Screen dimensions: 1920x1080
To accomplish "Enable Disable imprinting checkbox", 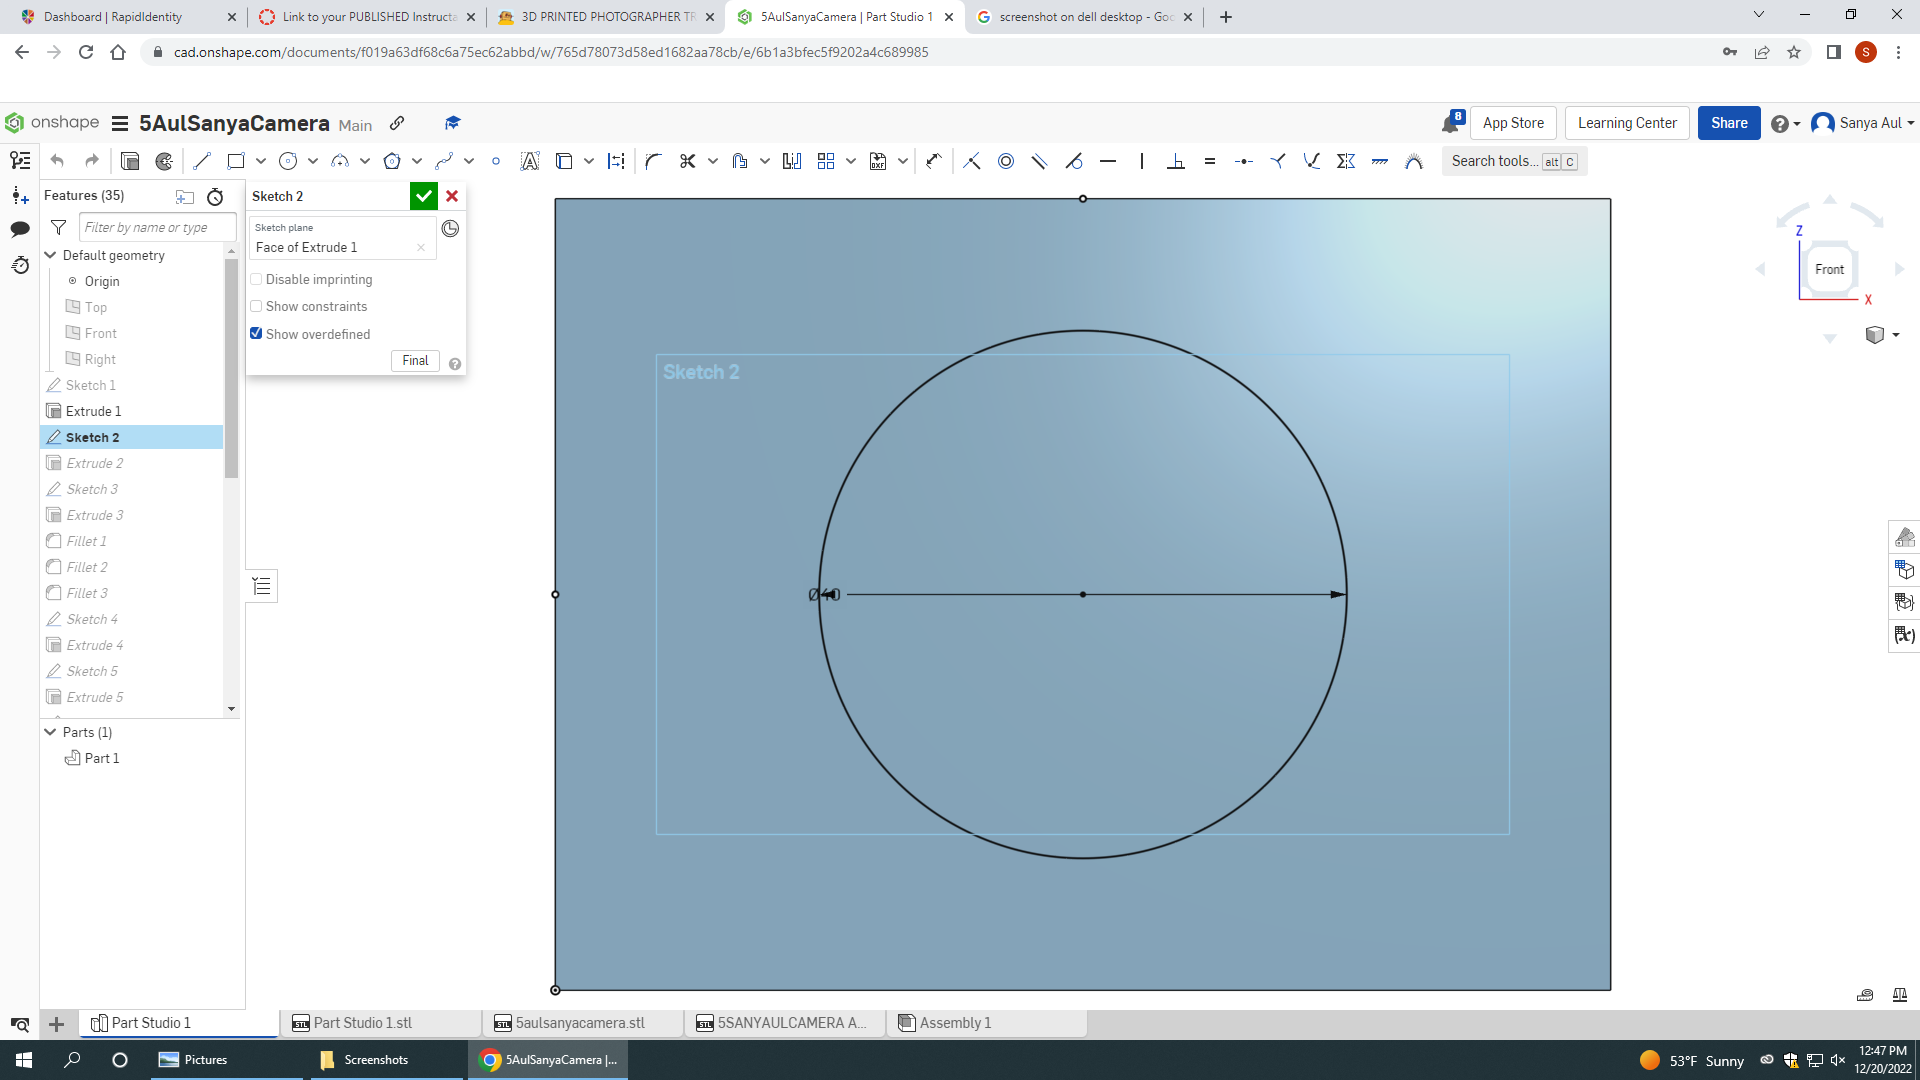I will (x=256, y=278).
